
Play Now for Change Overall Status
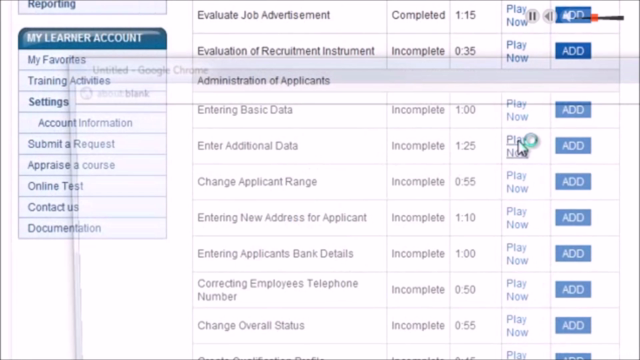pyautogui.click(x=517, y=326)
